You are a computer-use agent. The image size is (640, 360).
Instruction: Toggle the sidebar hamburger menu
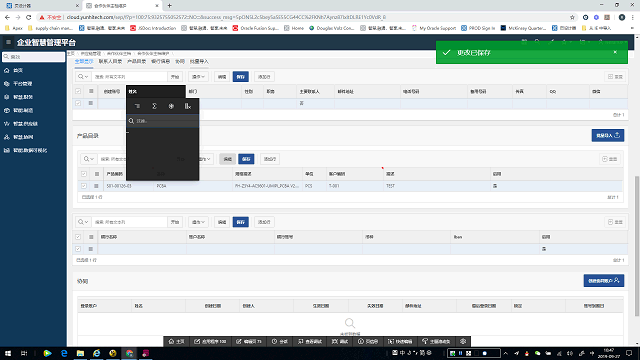(8, 42)
